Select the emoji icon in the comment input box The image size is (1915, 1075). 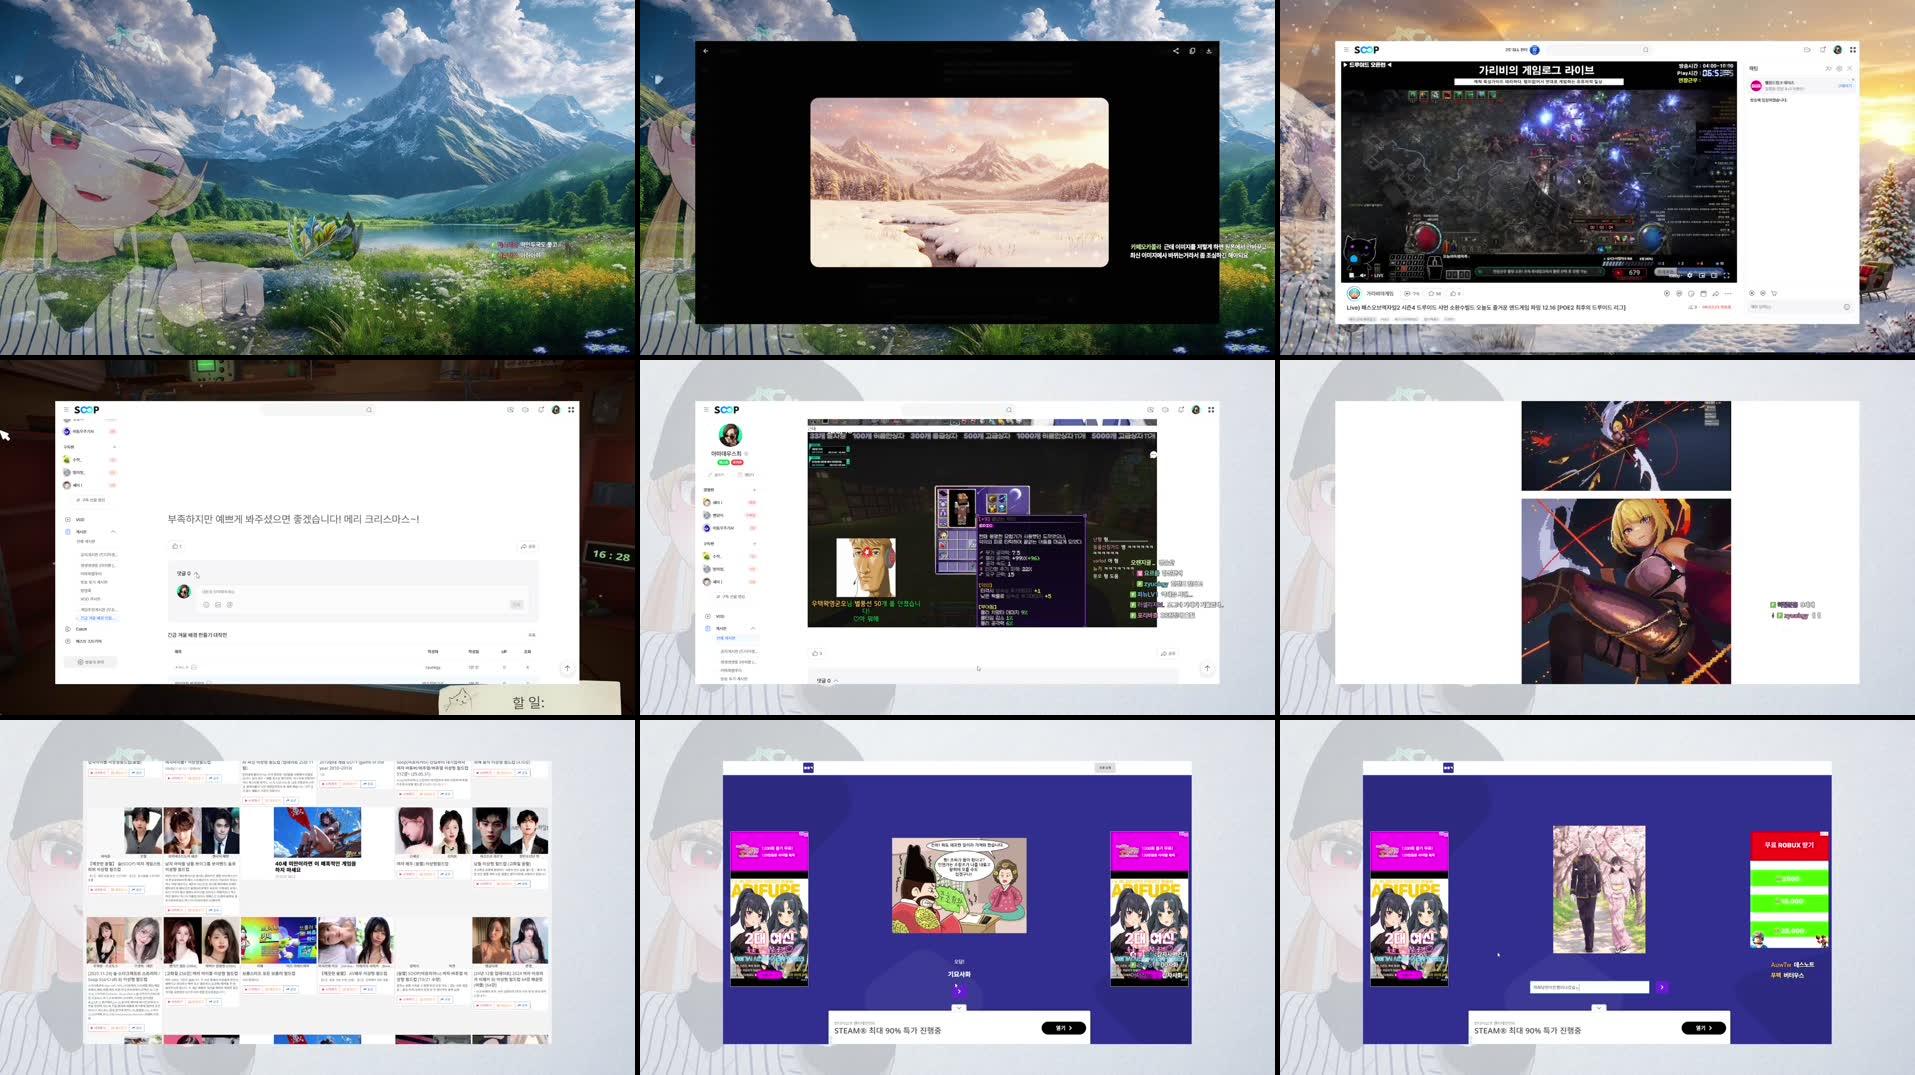coord(206,604)
